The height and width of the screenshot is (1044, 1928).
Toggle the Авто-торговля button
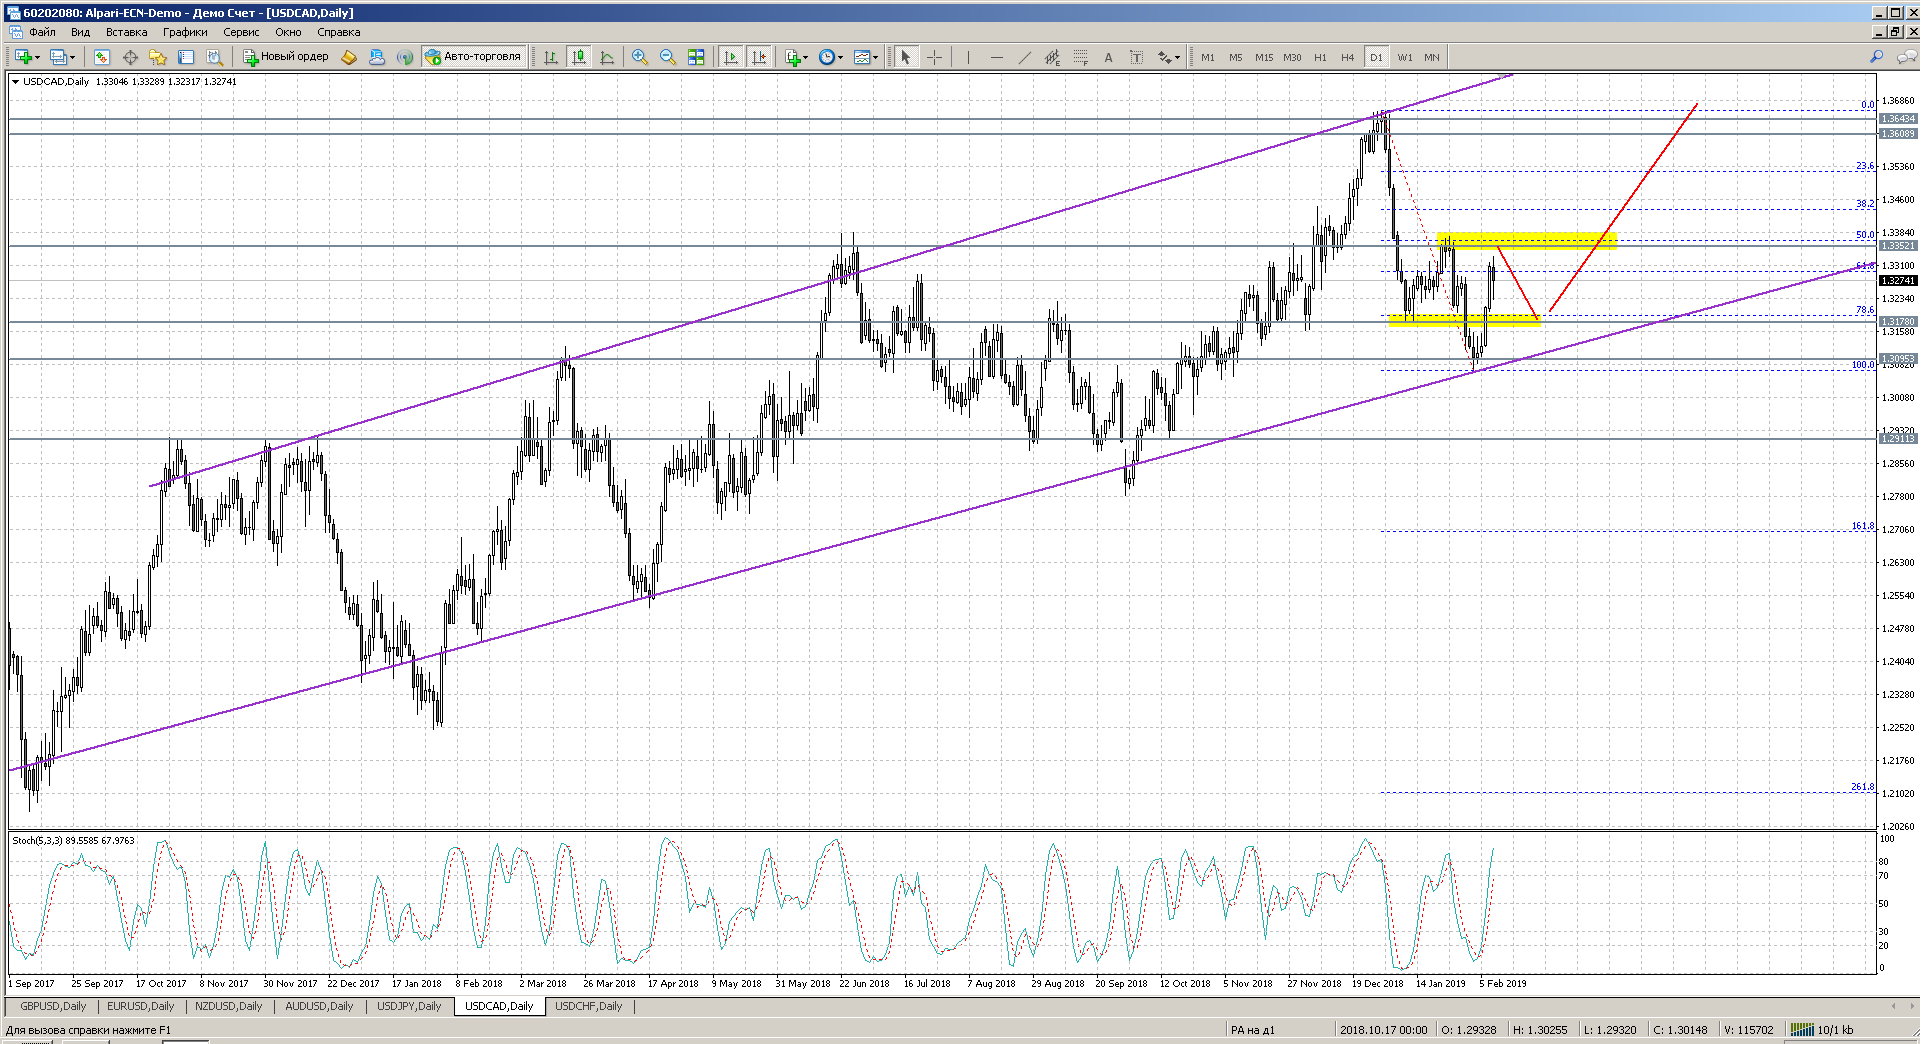pyautogui.click(x=473, y=57)
